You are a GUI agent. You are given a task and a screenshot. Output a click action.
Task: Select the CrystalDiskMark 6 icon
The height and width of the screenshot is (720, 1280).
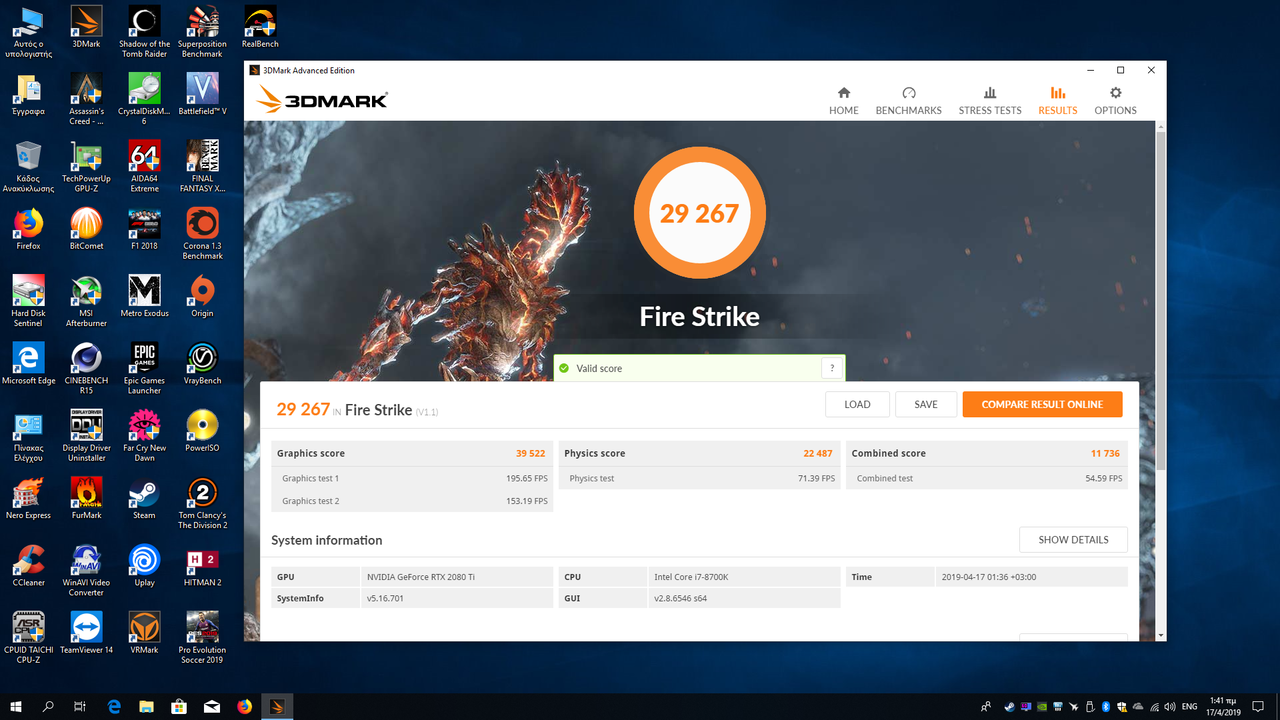point(144,100)
